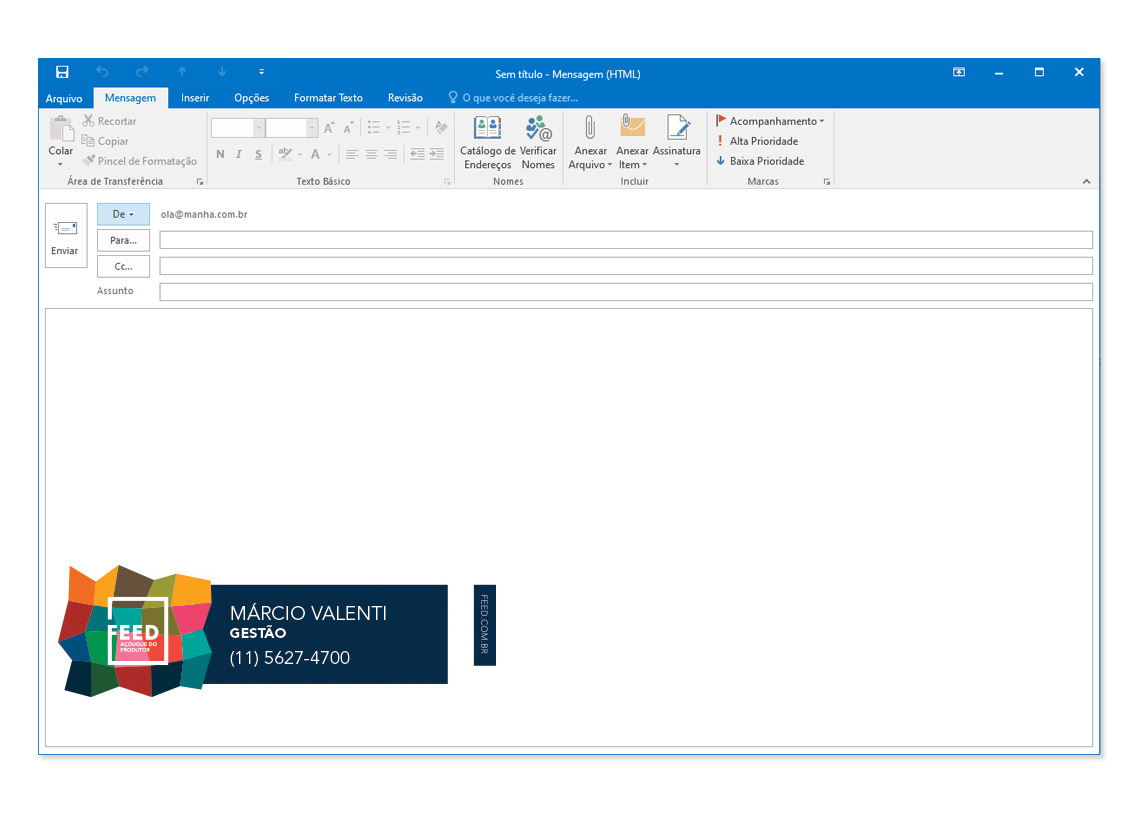Screen dimensions: 1139x813
Task: Open the De sender dropdown
Action: pos(123,214)
